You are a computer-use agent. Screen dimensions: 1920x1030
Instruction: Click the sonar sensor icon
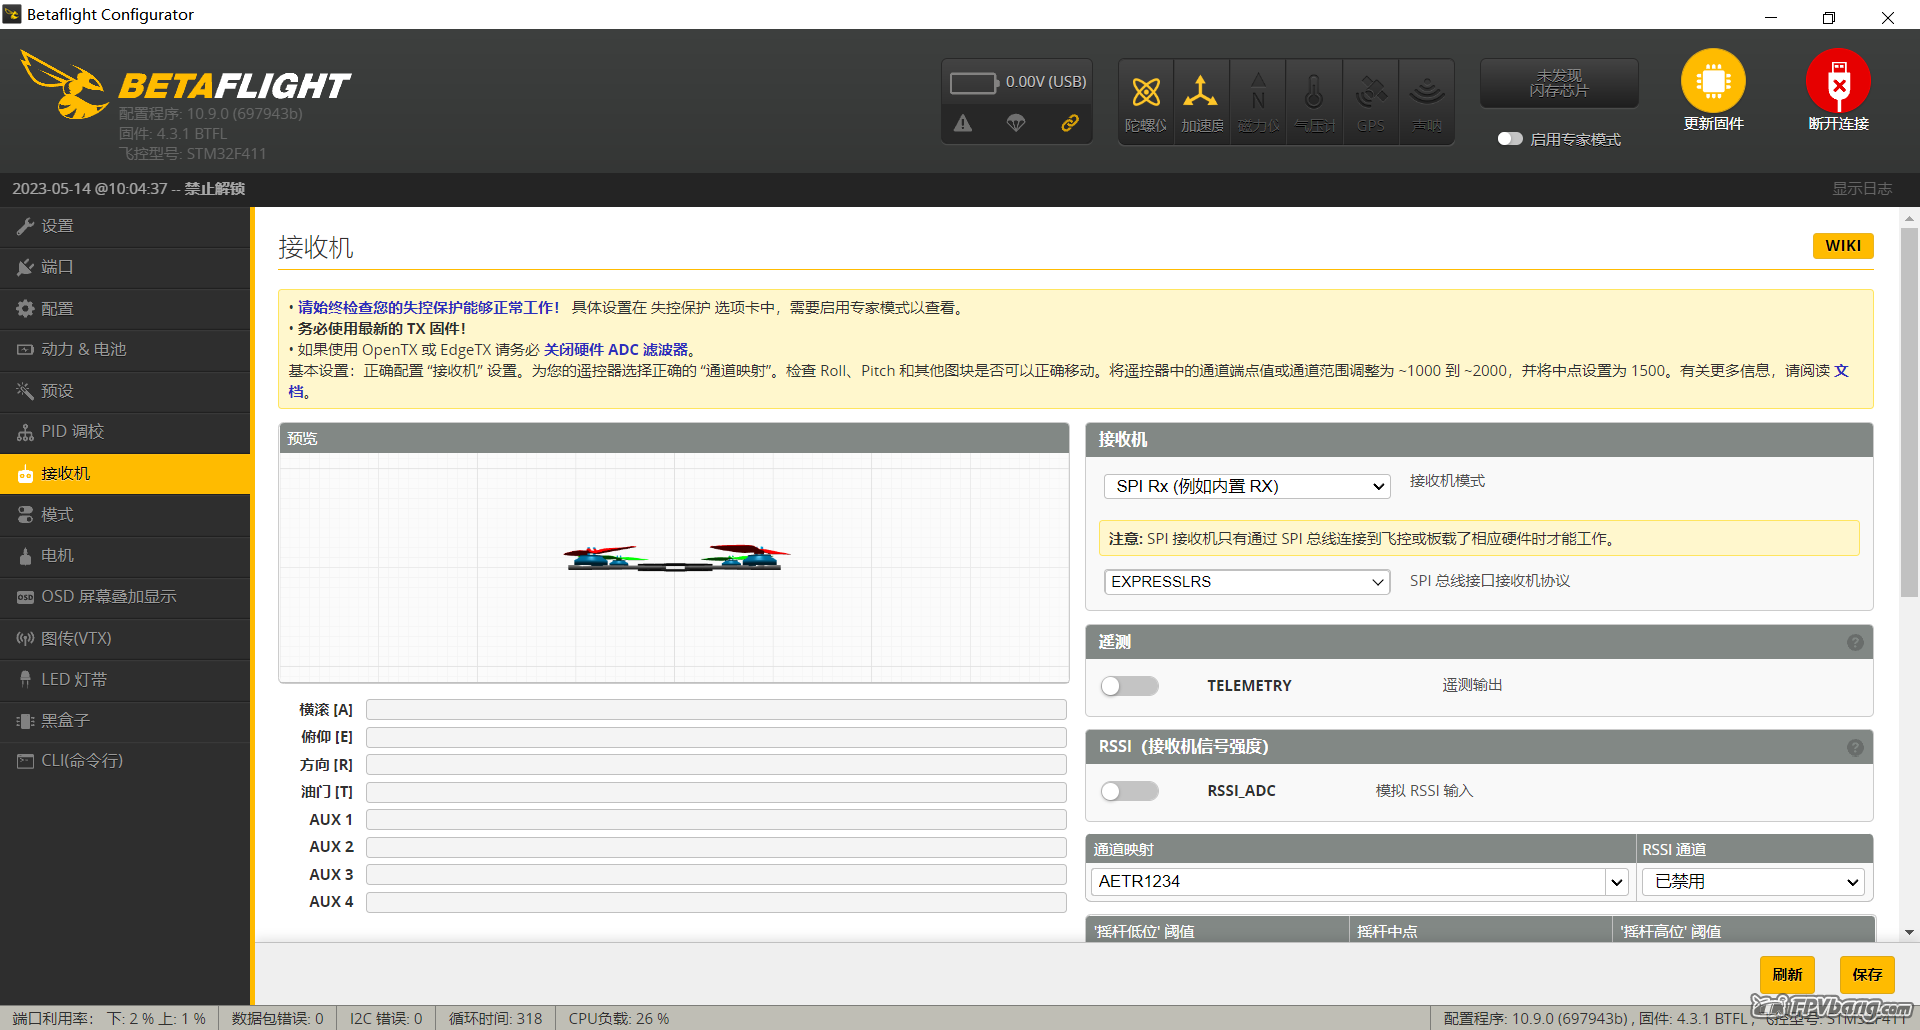(1427, 92)
